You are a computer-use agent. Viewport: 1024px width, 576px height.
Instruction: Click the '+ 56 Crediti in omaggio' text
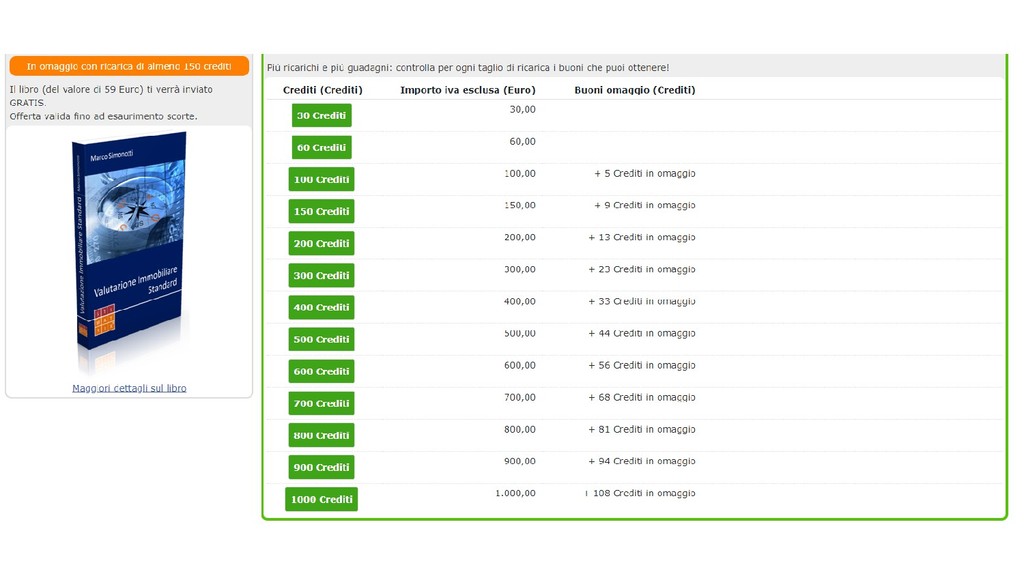tap(642, 365)
